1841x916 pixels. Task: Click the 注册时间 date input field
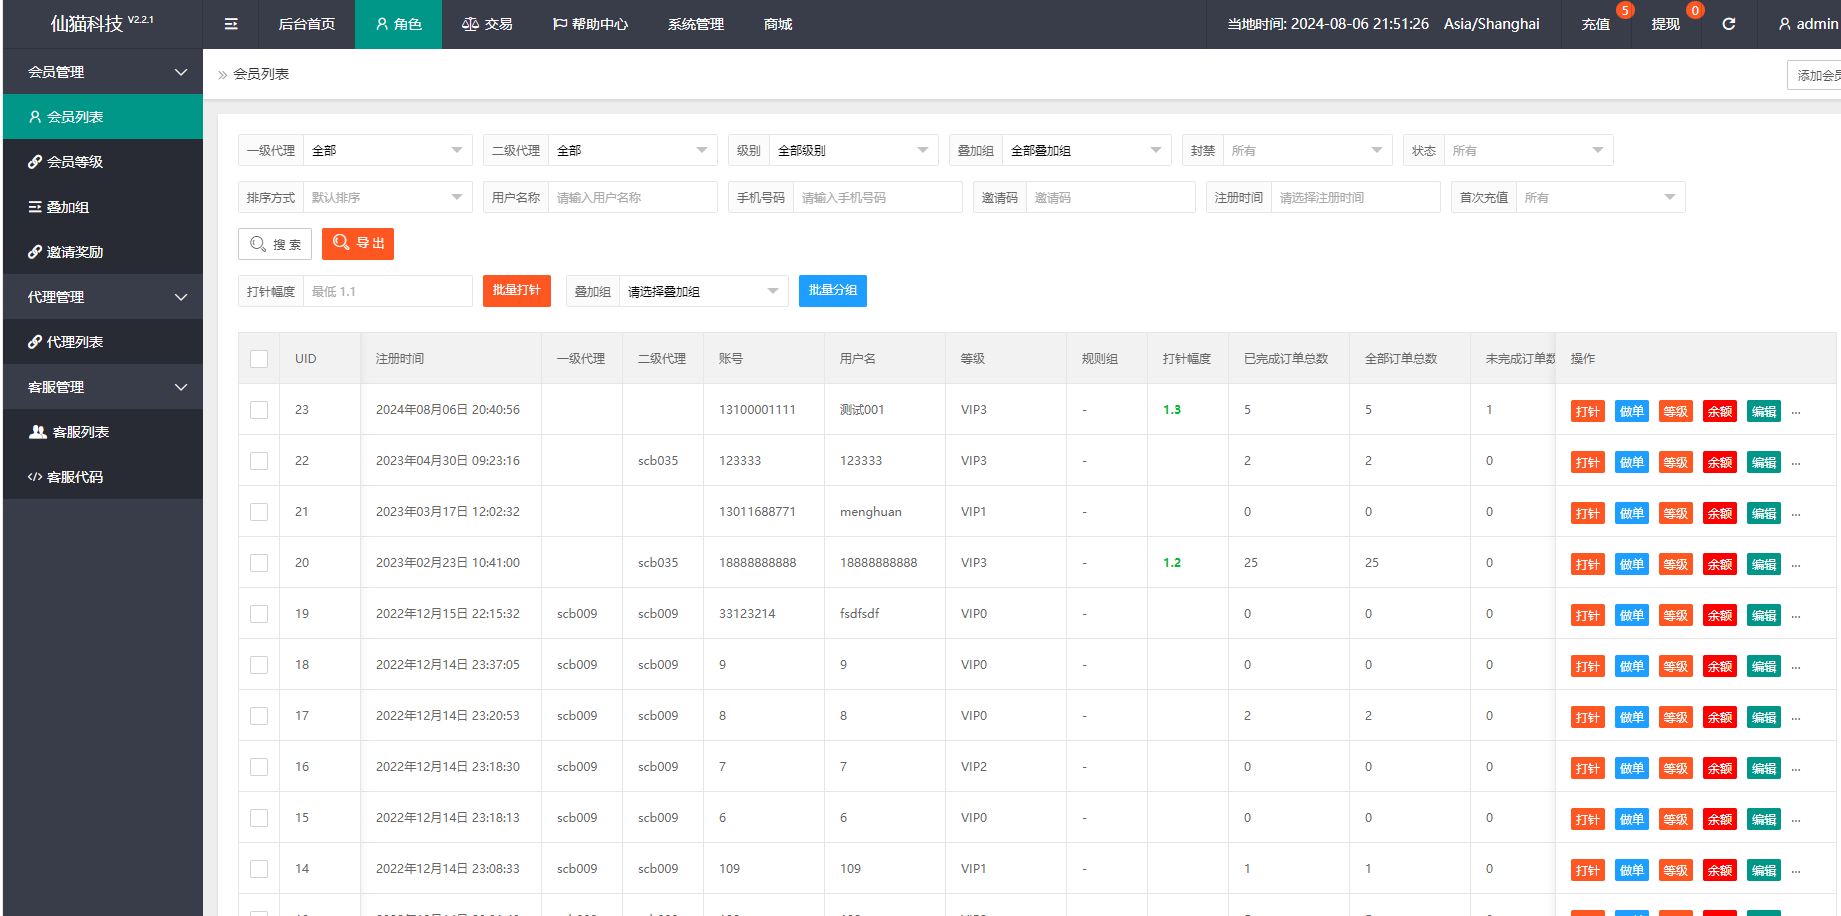tap(1356, 198)
